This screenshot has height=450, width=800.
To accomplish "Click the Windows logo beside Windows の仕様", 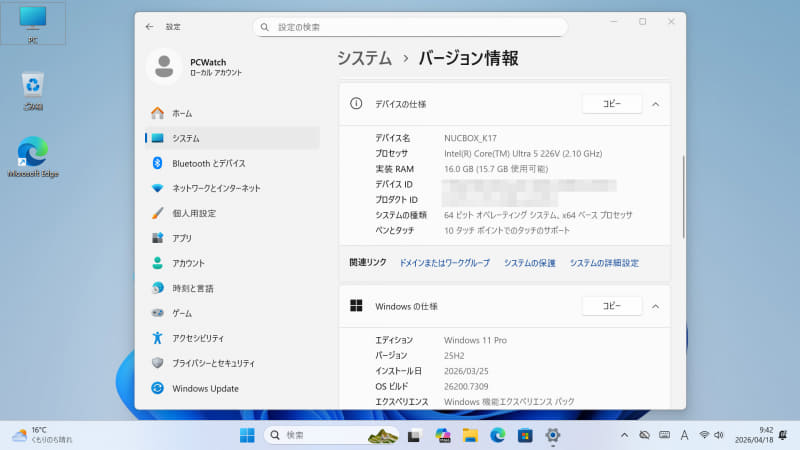I will [x=356, y=306].
